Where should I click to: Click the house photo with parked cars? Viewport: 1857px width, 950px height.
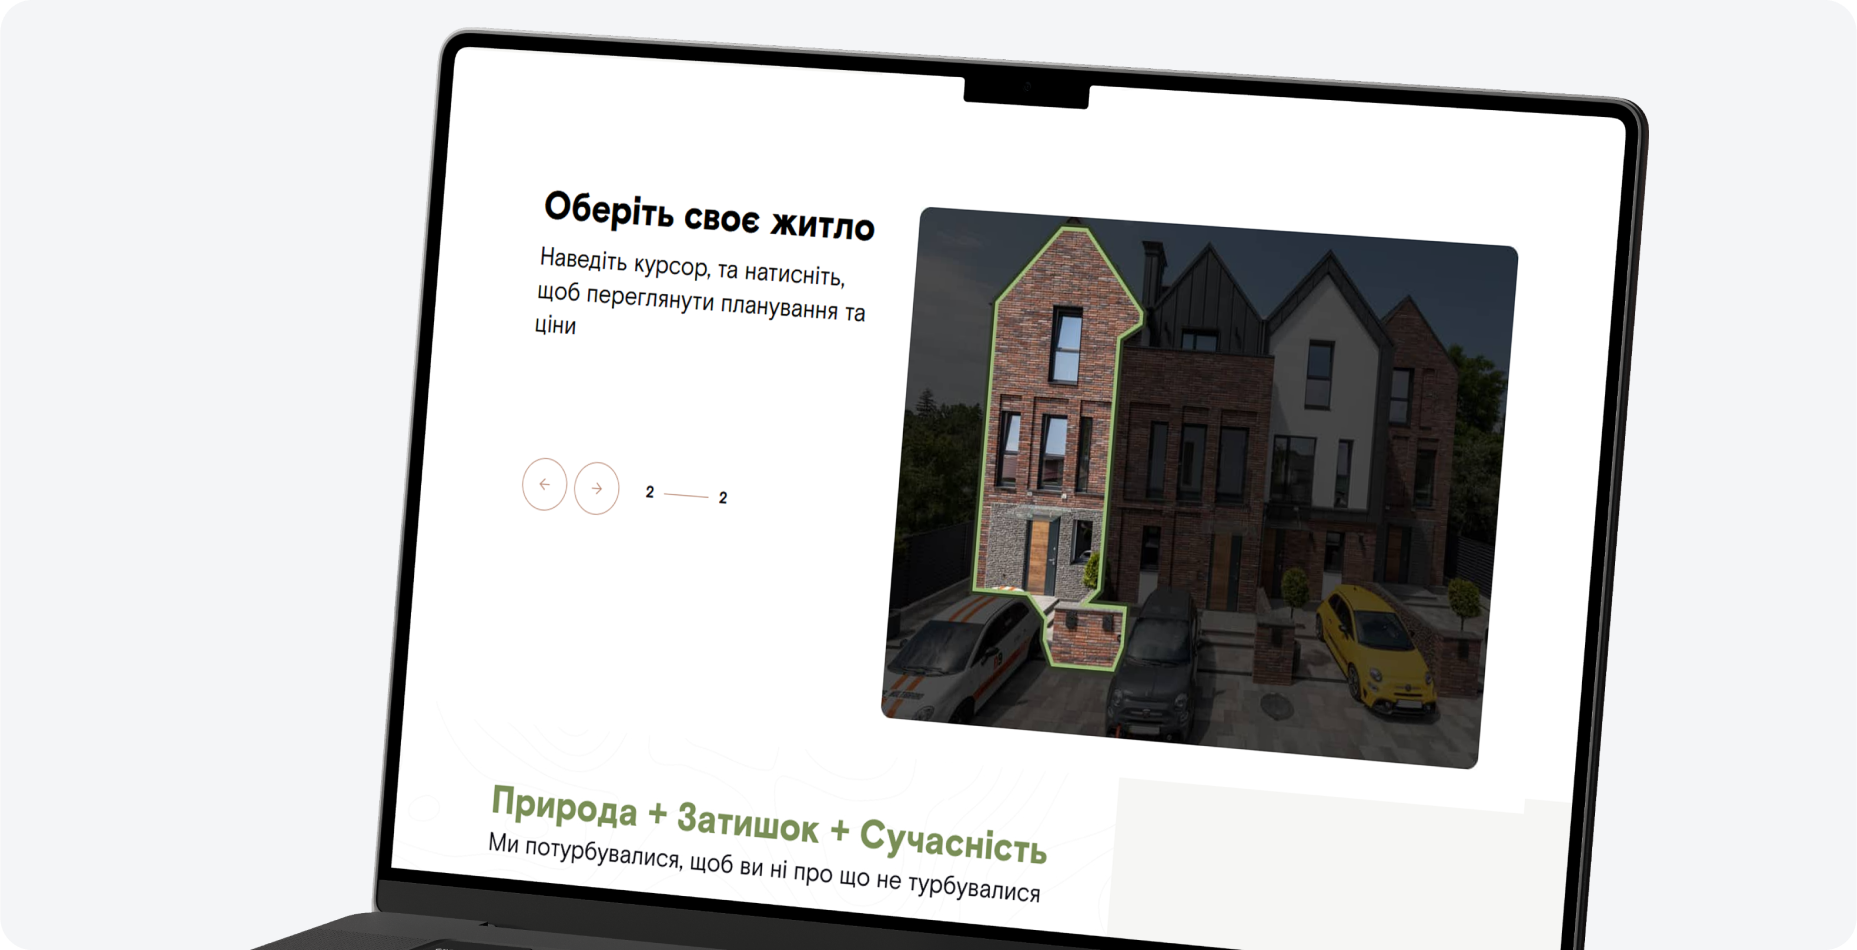1199,487
